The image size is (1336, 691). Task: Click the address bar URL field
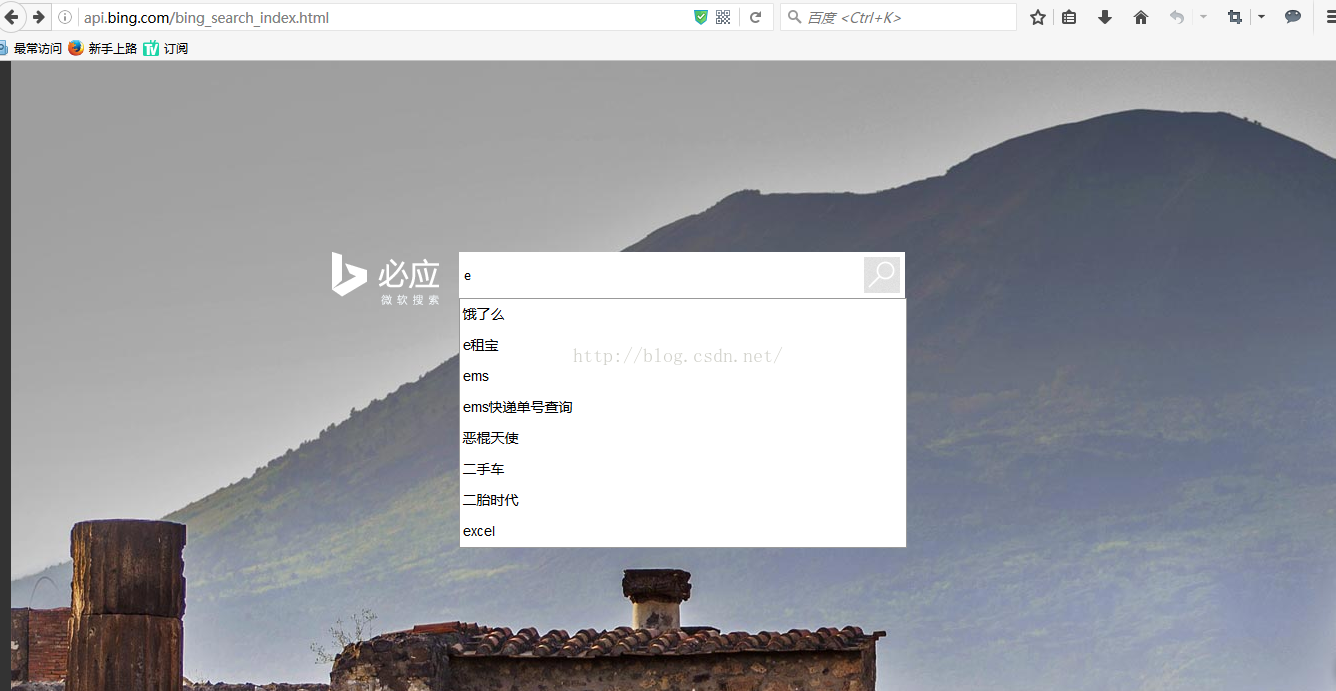[385, 17]
